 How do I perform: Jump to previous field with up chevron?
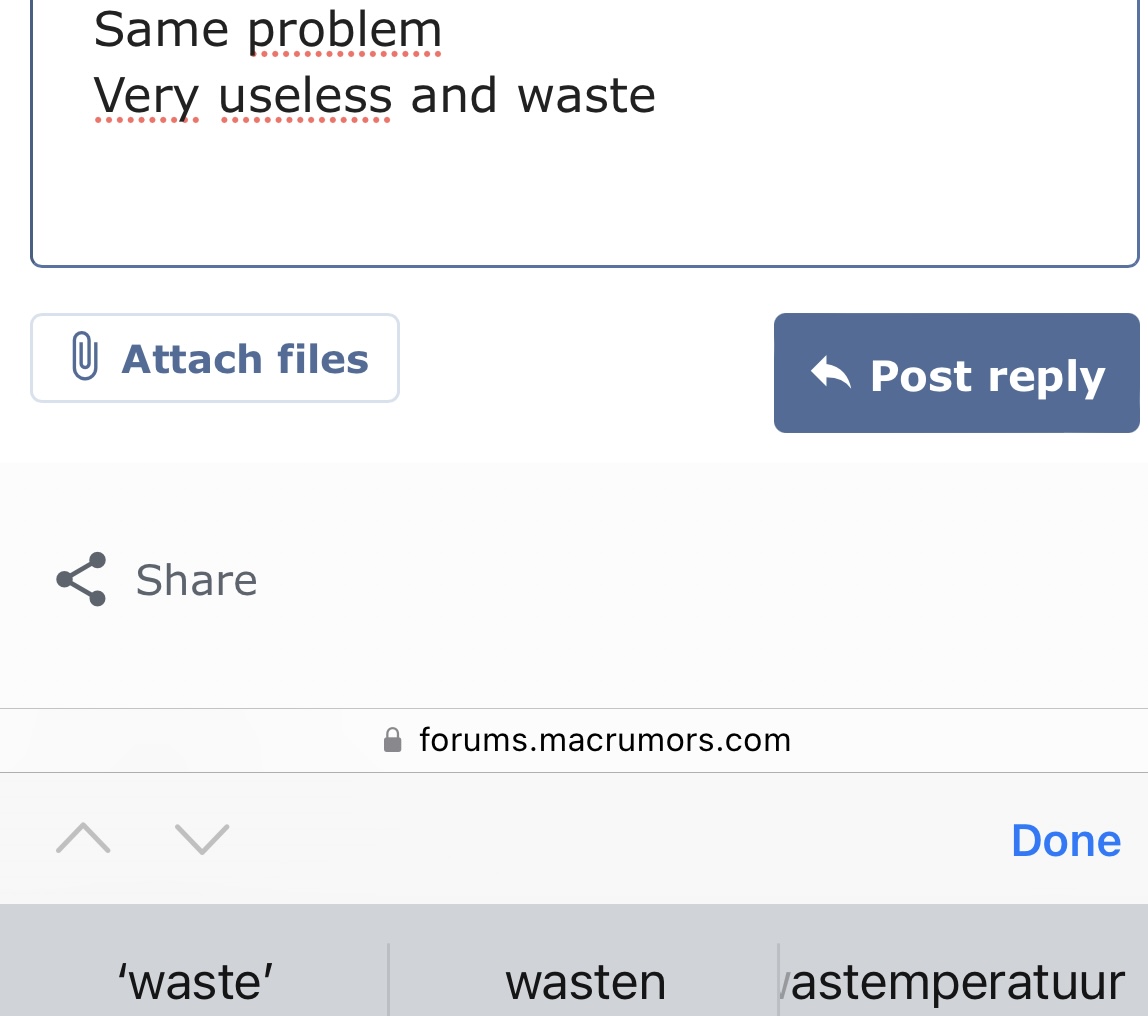point(83,839)
